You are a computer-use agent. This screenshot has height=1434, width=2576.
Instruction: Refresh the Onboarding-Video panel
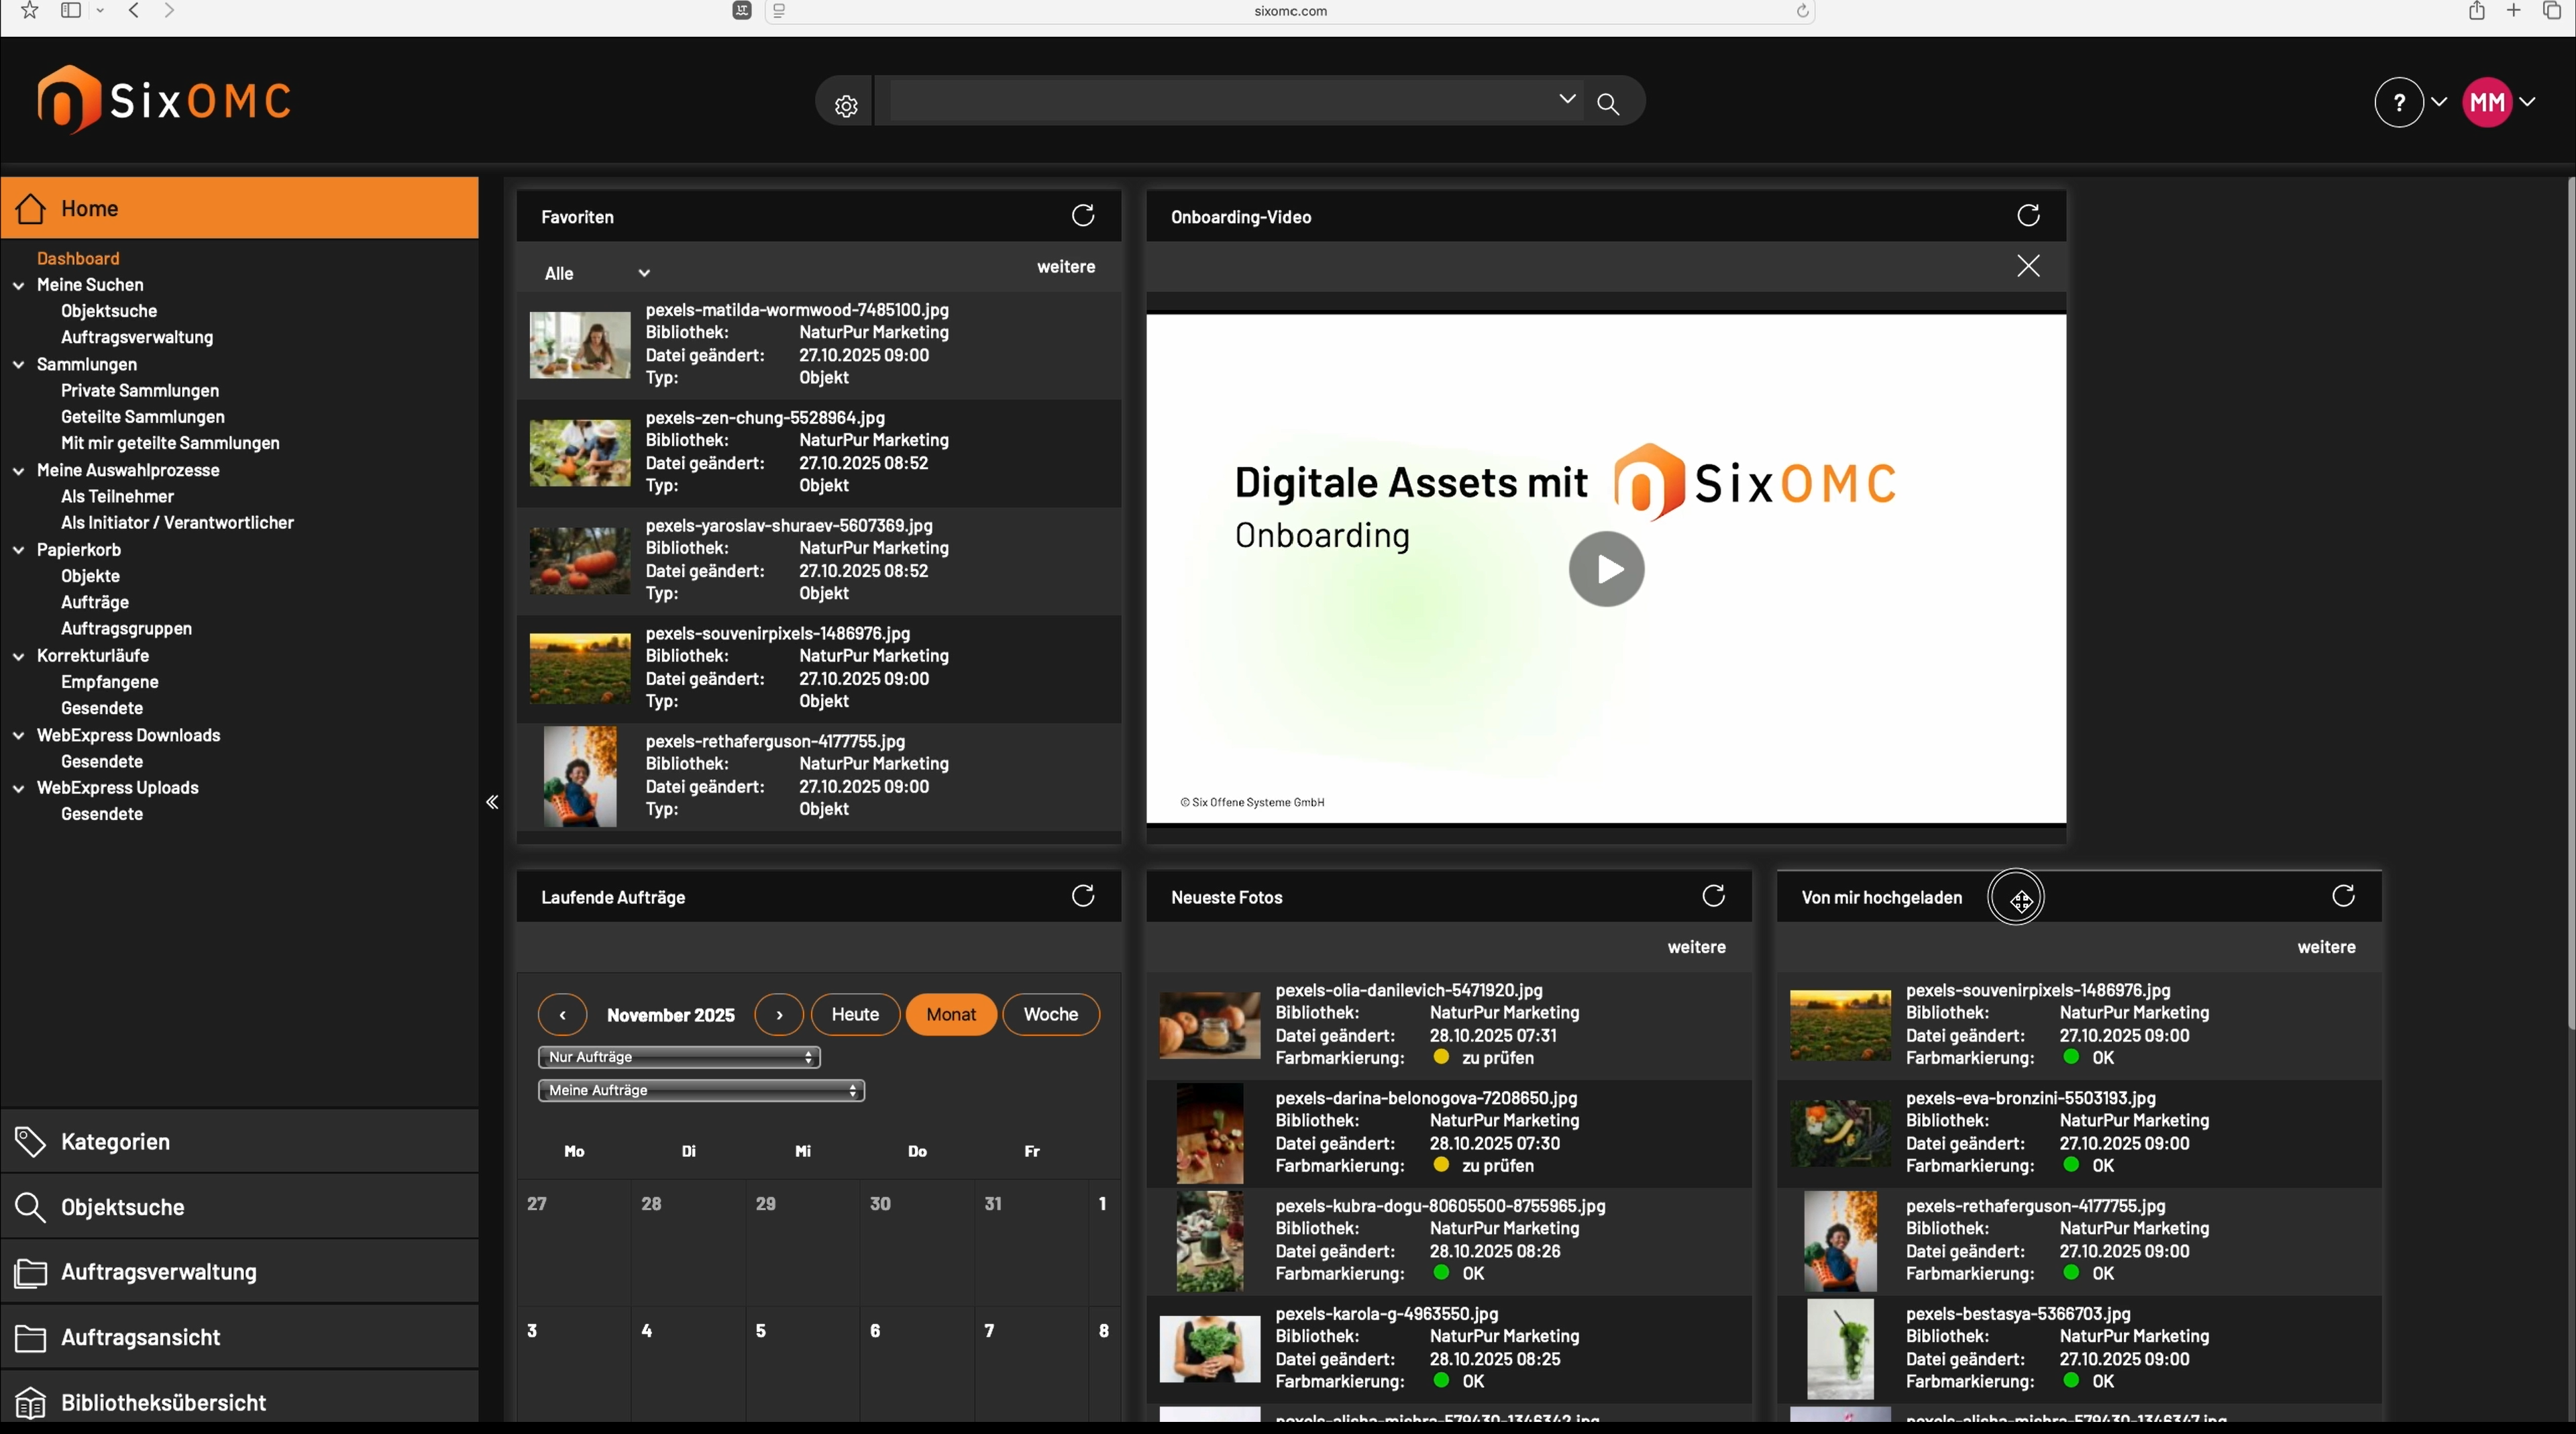click(2028, 215)
